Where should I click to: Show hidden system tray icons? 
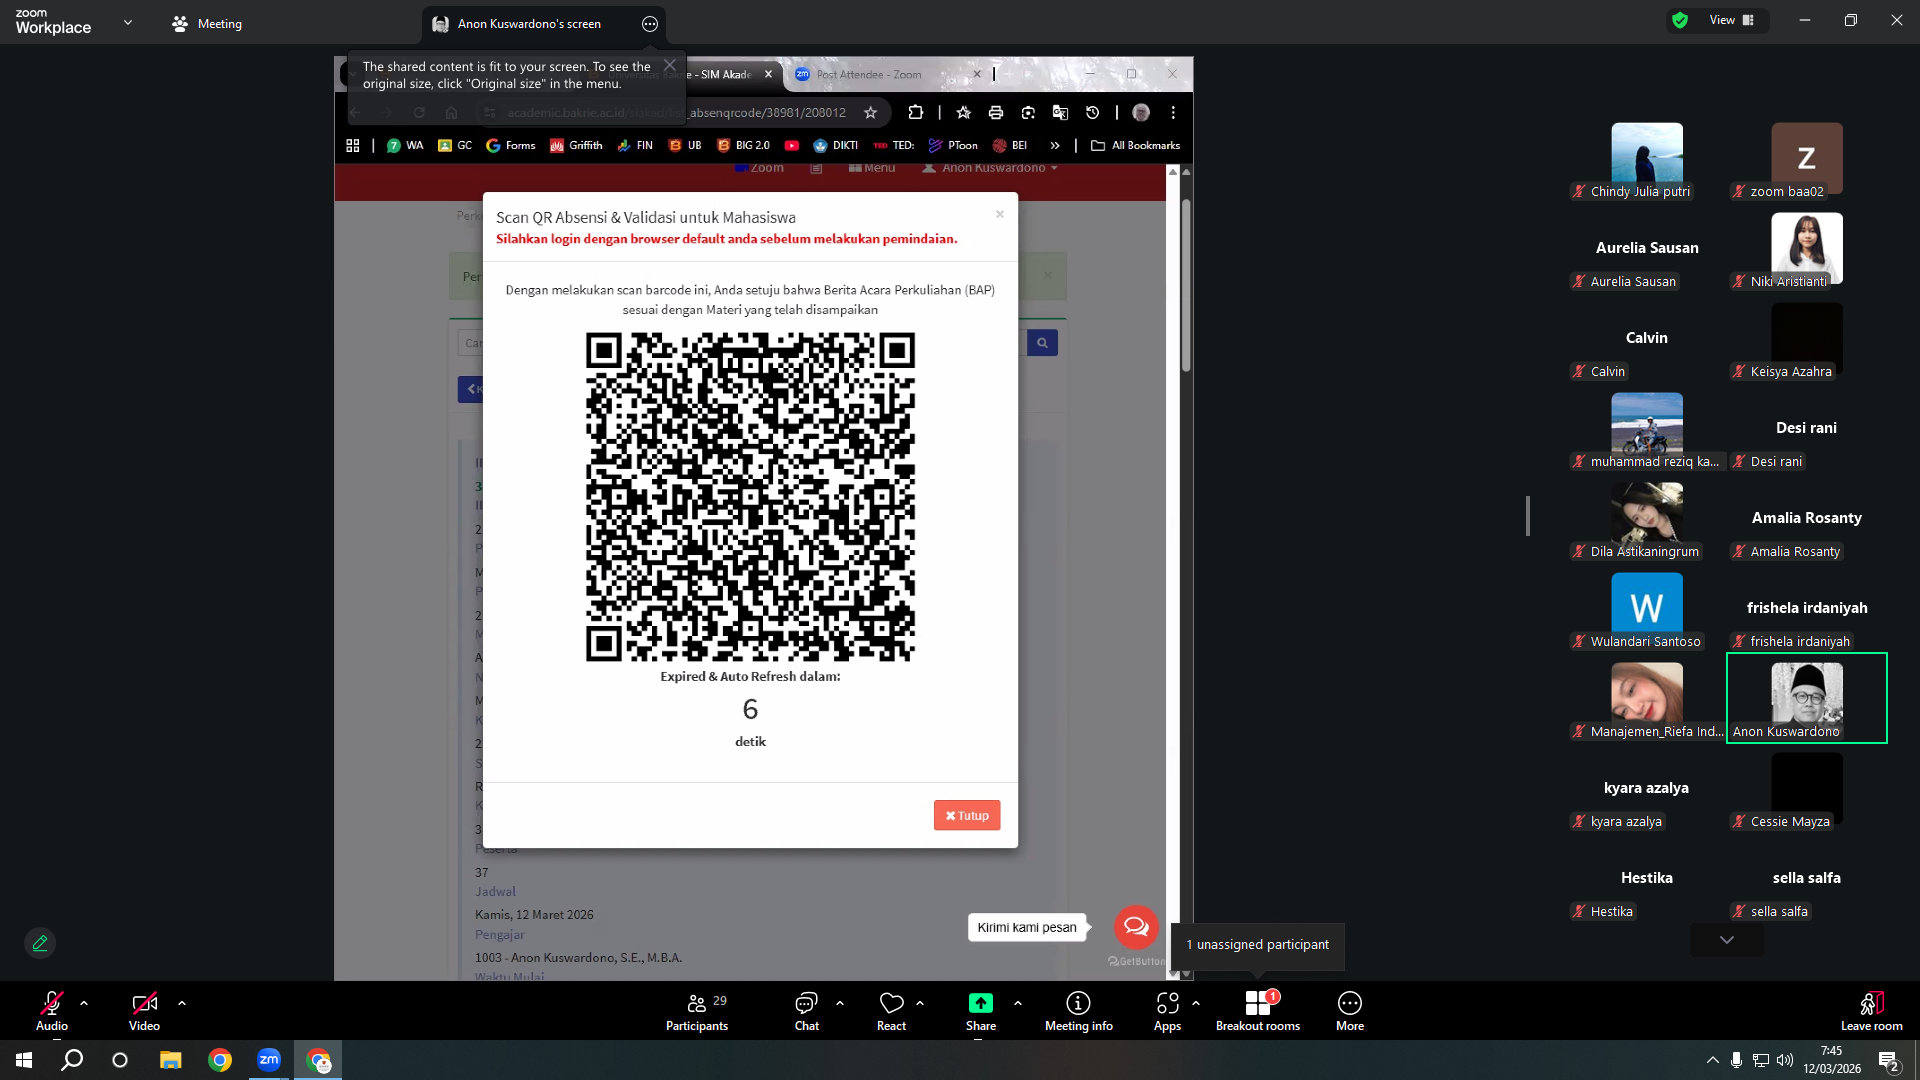1712,1060
